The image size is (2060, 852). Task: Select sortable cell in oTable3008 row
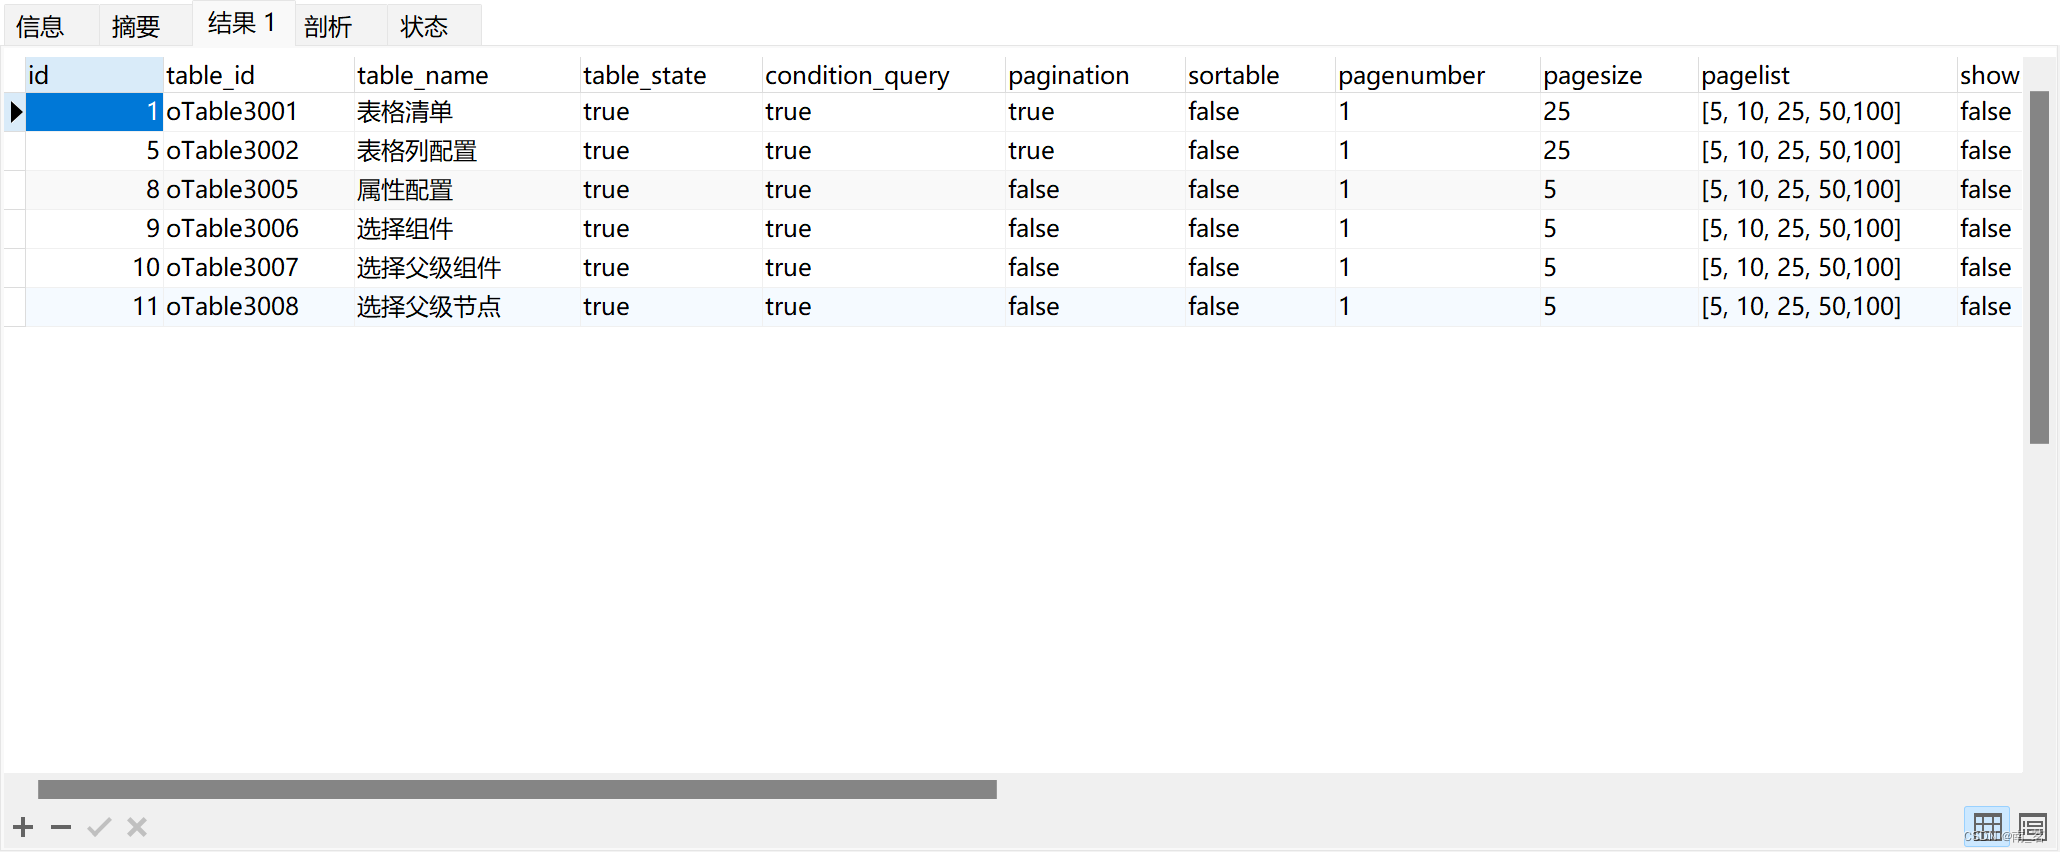click(x=1260, y=307)
